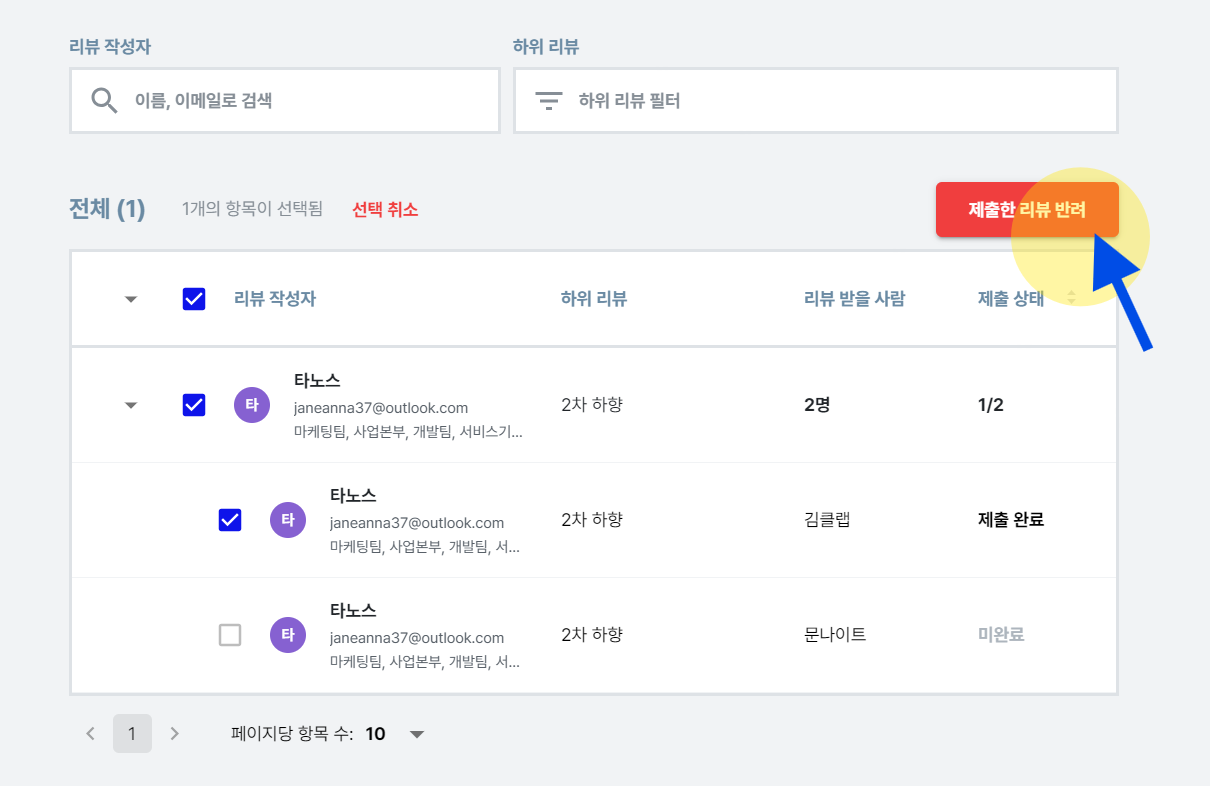This screenshot has width=1210, height=786.
Task: Click the 하위 리뷰 column header
Action: tap(594, 299)
